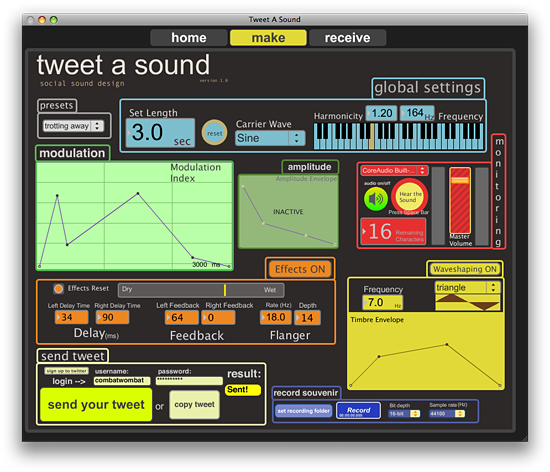Open the Sample rate 44100 dropdown
The image size is (550, 472).
pyautogui.click(x=447, y=414)
